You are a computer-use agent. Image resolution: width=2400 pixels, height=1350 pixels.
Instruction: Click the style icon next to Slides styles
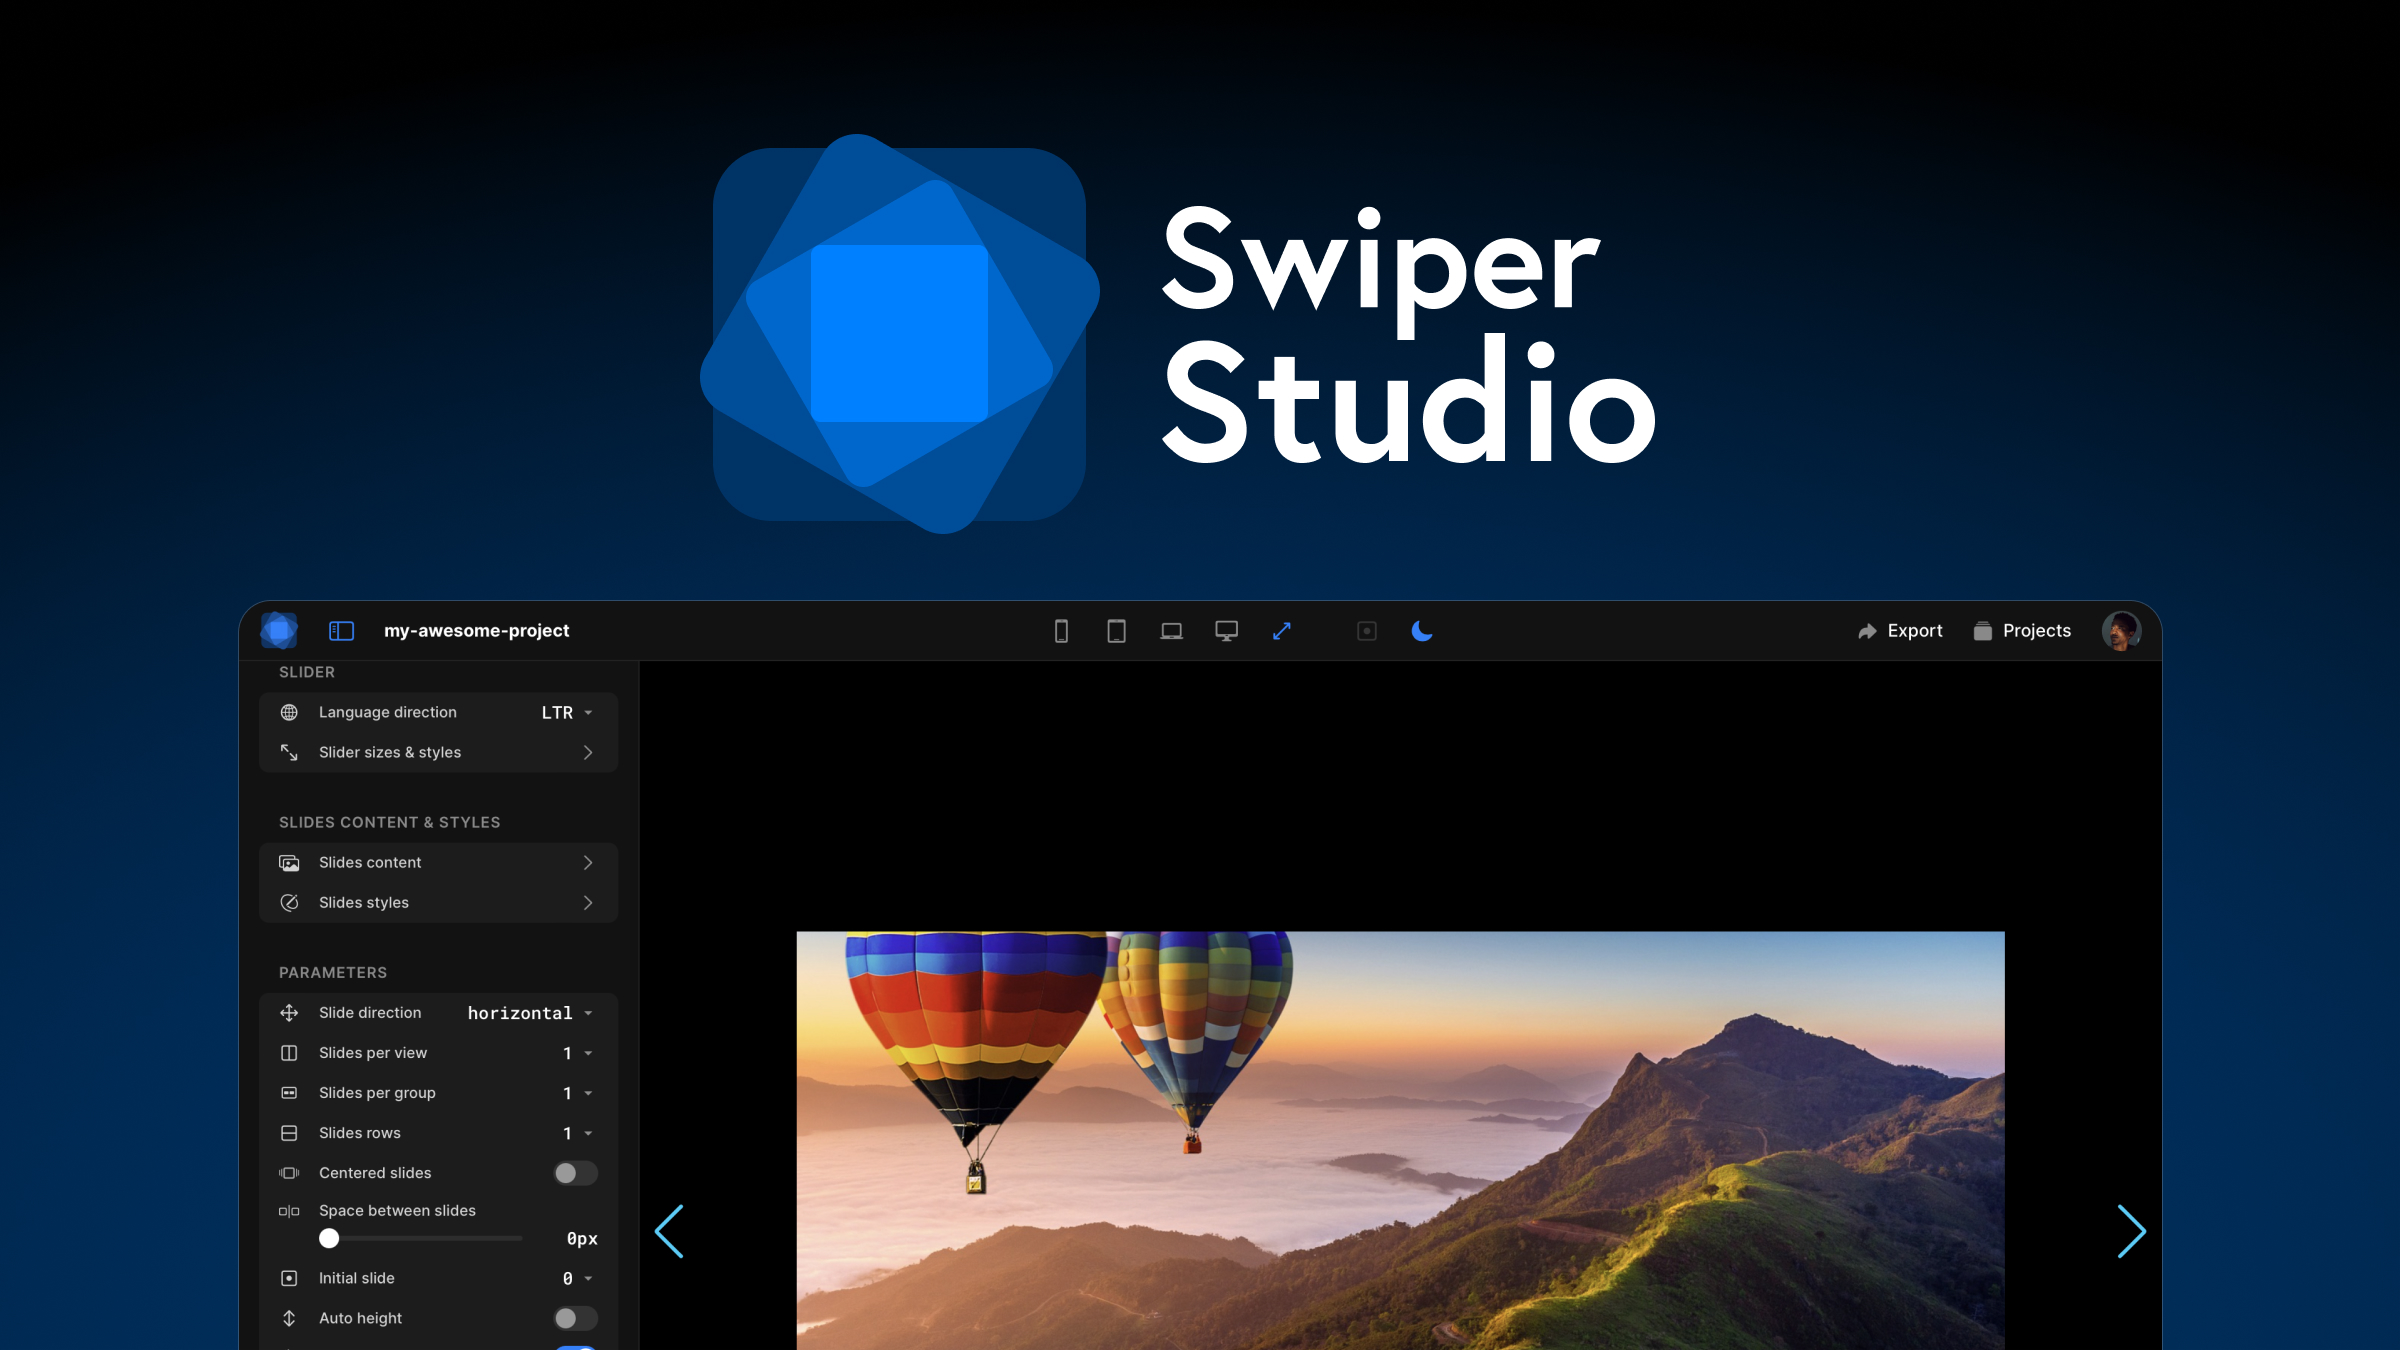tap(289, 902)
